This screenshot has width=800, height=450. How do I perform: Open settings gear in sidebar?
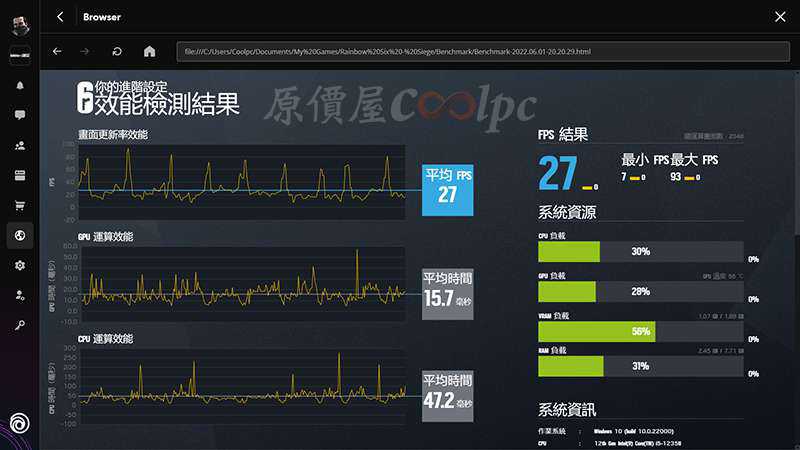coord(20,265)
